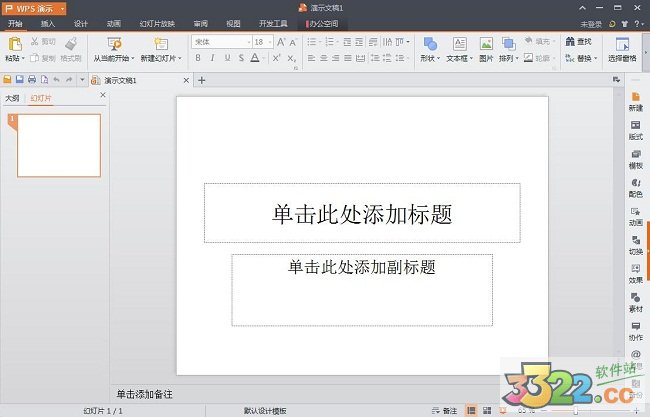
Task: Toggle bold formatting (B)
Action: (x=198, y=58)
